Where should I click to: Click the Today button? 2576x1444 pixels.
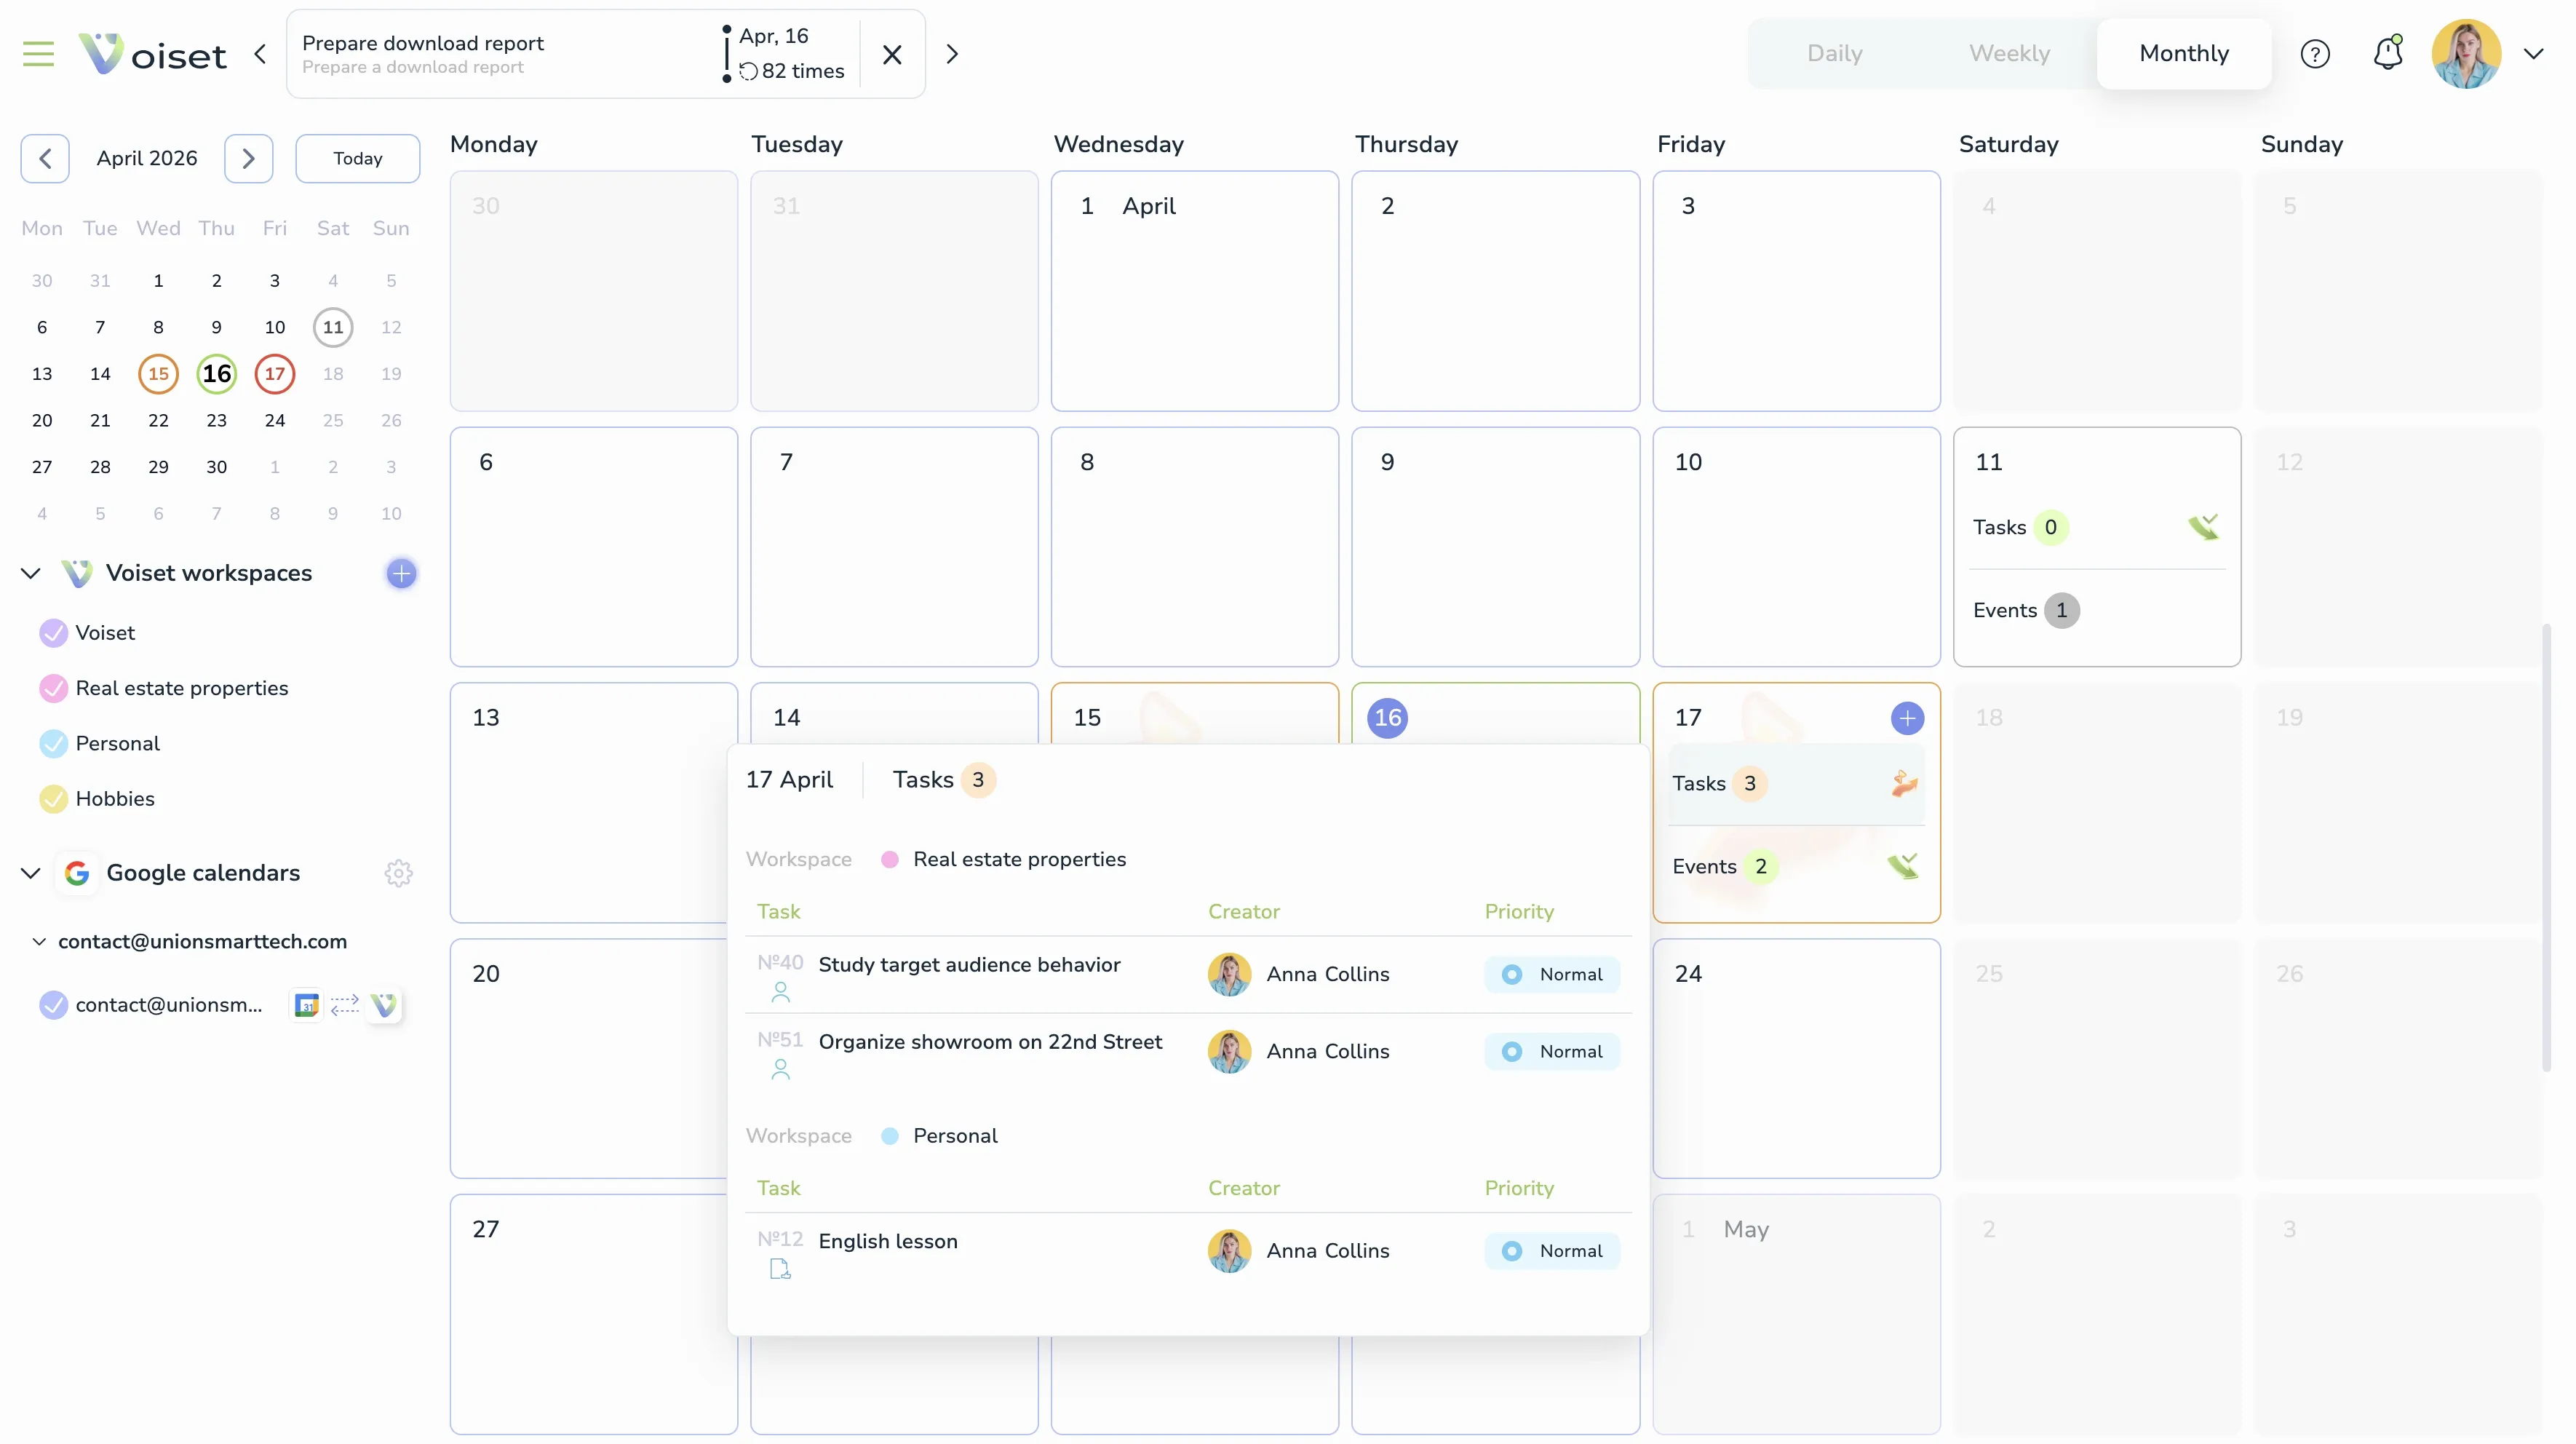(x=357, y=158)
